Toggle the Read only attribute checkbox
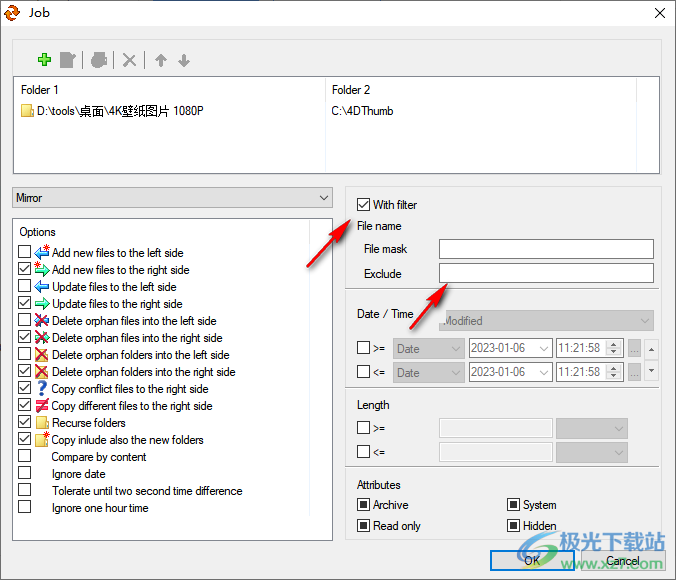 point(363,526)
